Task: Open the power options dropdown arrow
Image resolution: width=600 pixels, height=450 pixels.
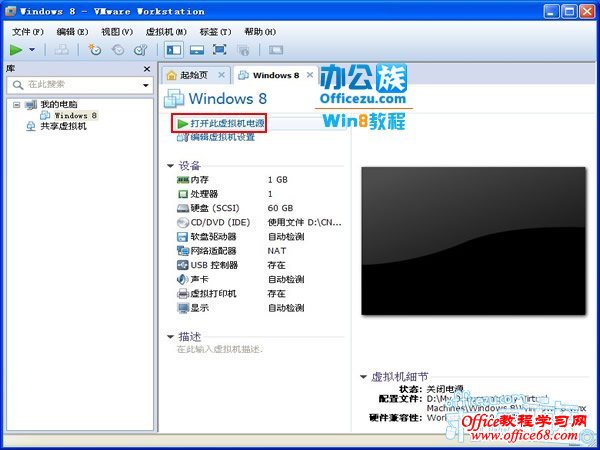Action: coord(32,49)
